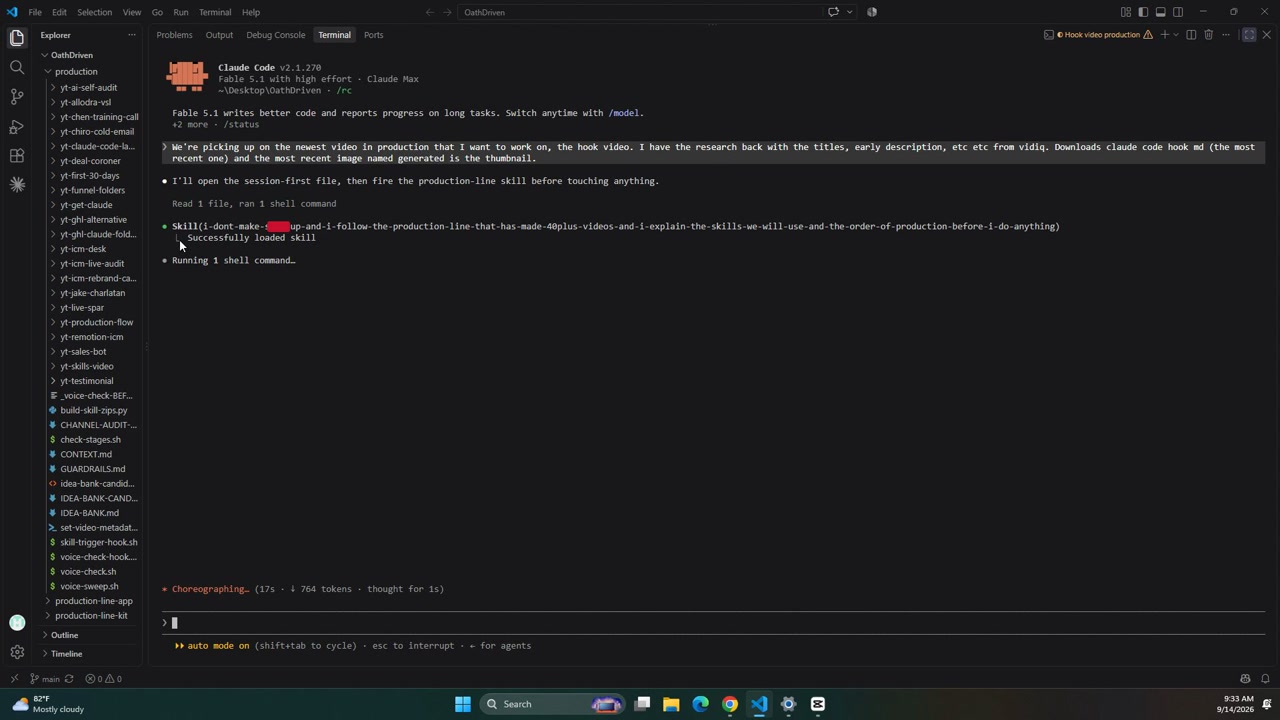Synchronize changes in the status bar
Viewport: 1280px width, 720px height.
point(69,679)
